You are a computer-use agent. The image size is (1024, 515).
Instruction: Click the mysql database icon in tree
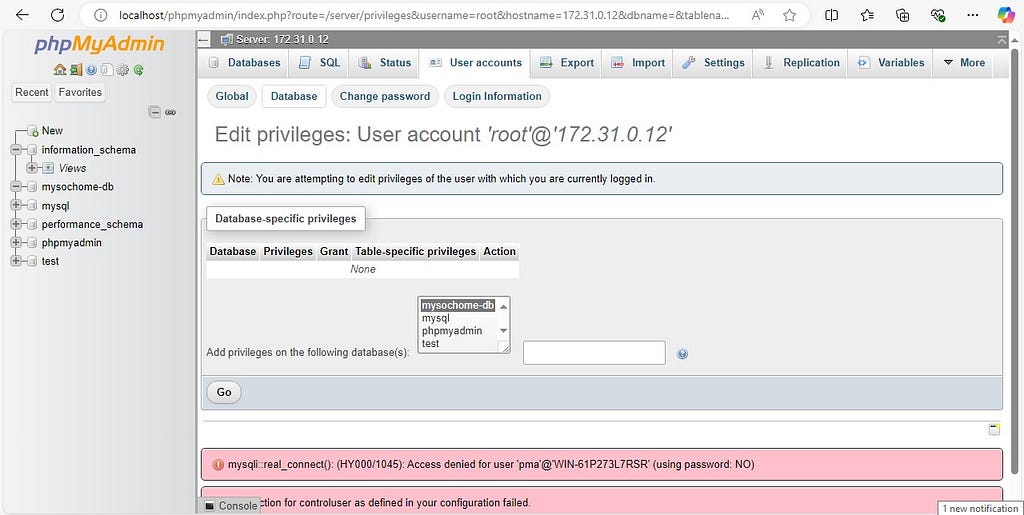32,206
